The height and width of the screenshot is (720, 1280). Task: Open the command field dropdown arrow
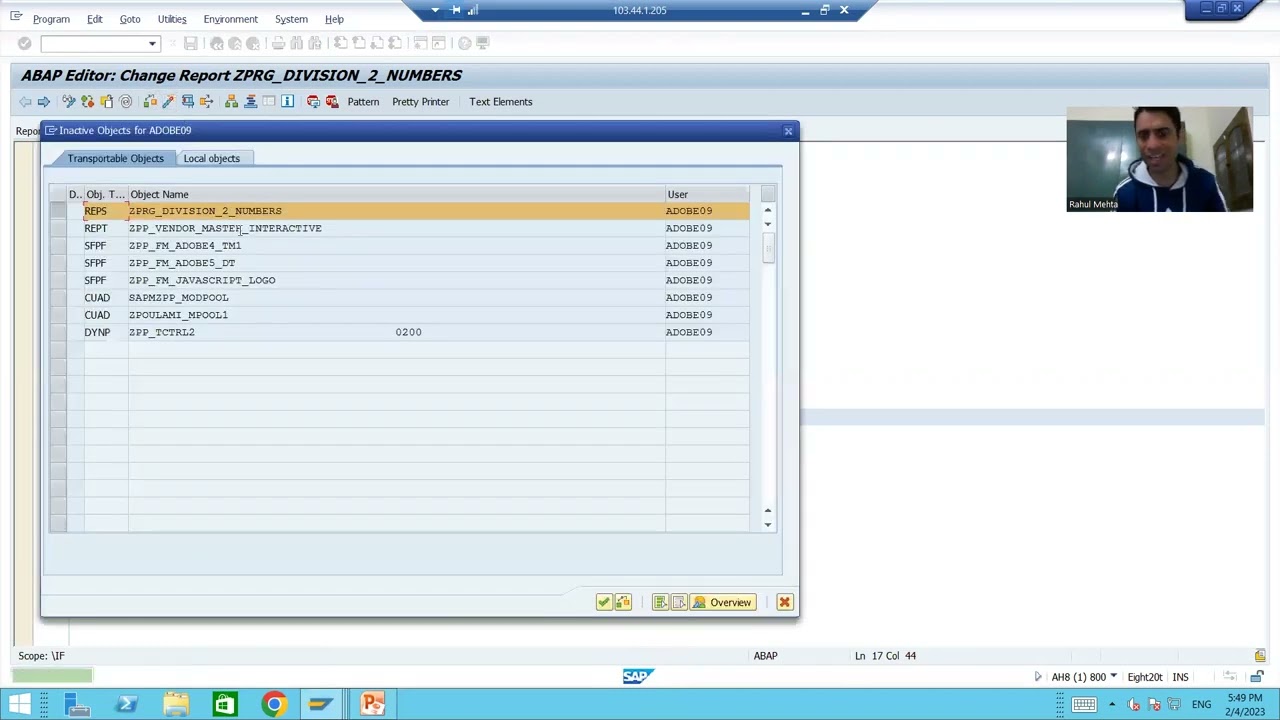click(x=152, y=44)
